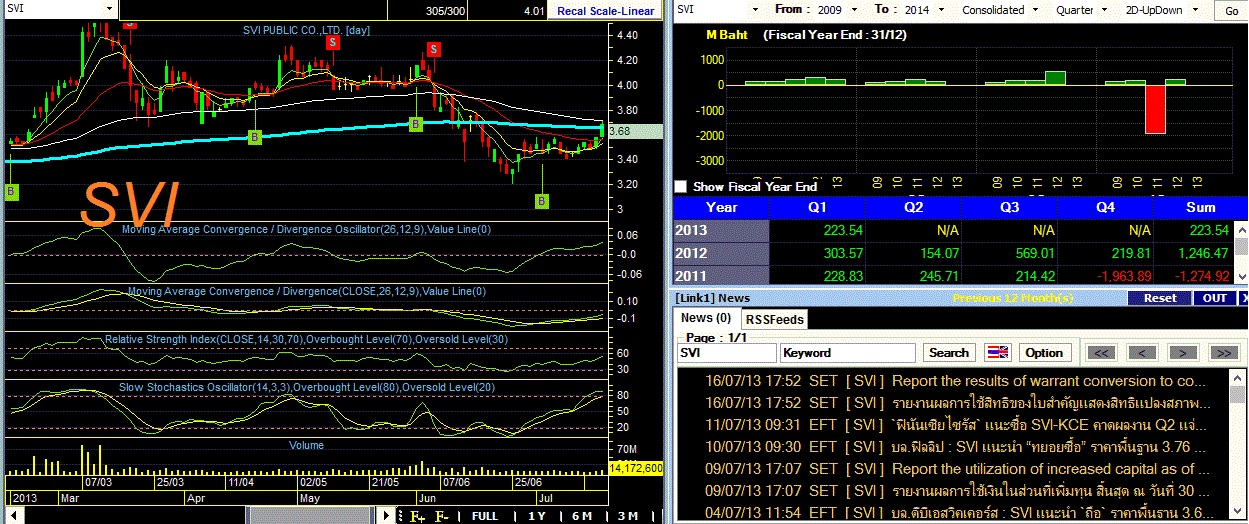Open the SVI symbol dropdown above chart
1249x524 pixels.
point(108,8)
